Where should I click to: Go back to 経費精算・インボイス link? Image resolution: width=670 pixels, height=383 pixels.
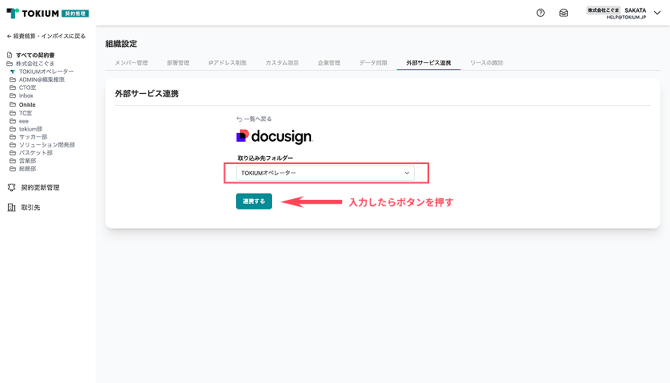coord(46,36)
